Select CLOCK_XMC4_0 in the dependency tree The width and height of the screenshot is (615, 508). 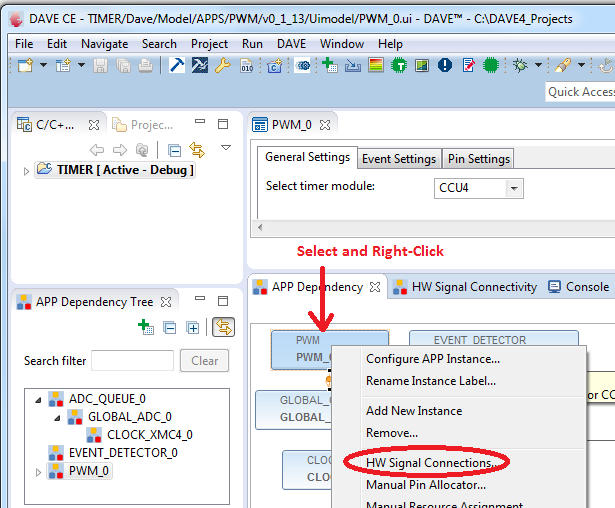point(140,435)
